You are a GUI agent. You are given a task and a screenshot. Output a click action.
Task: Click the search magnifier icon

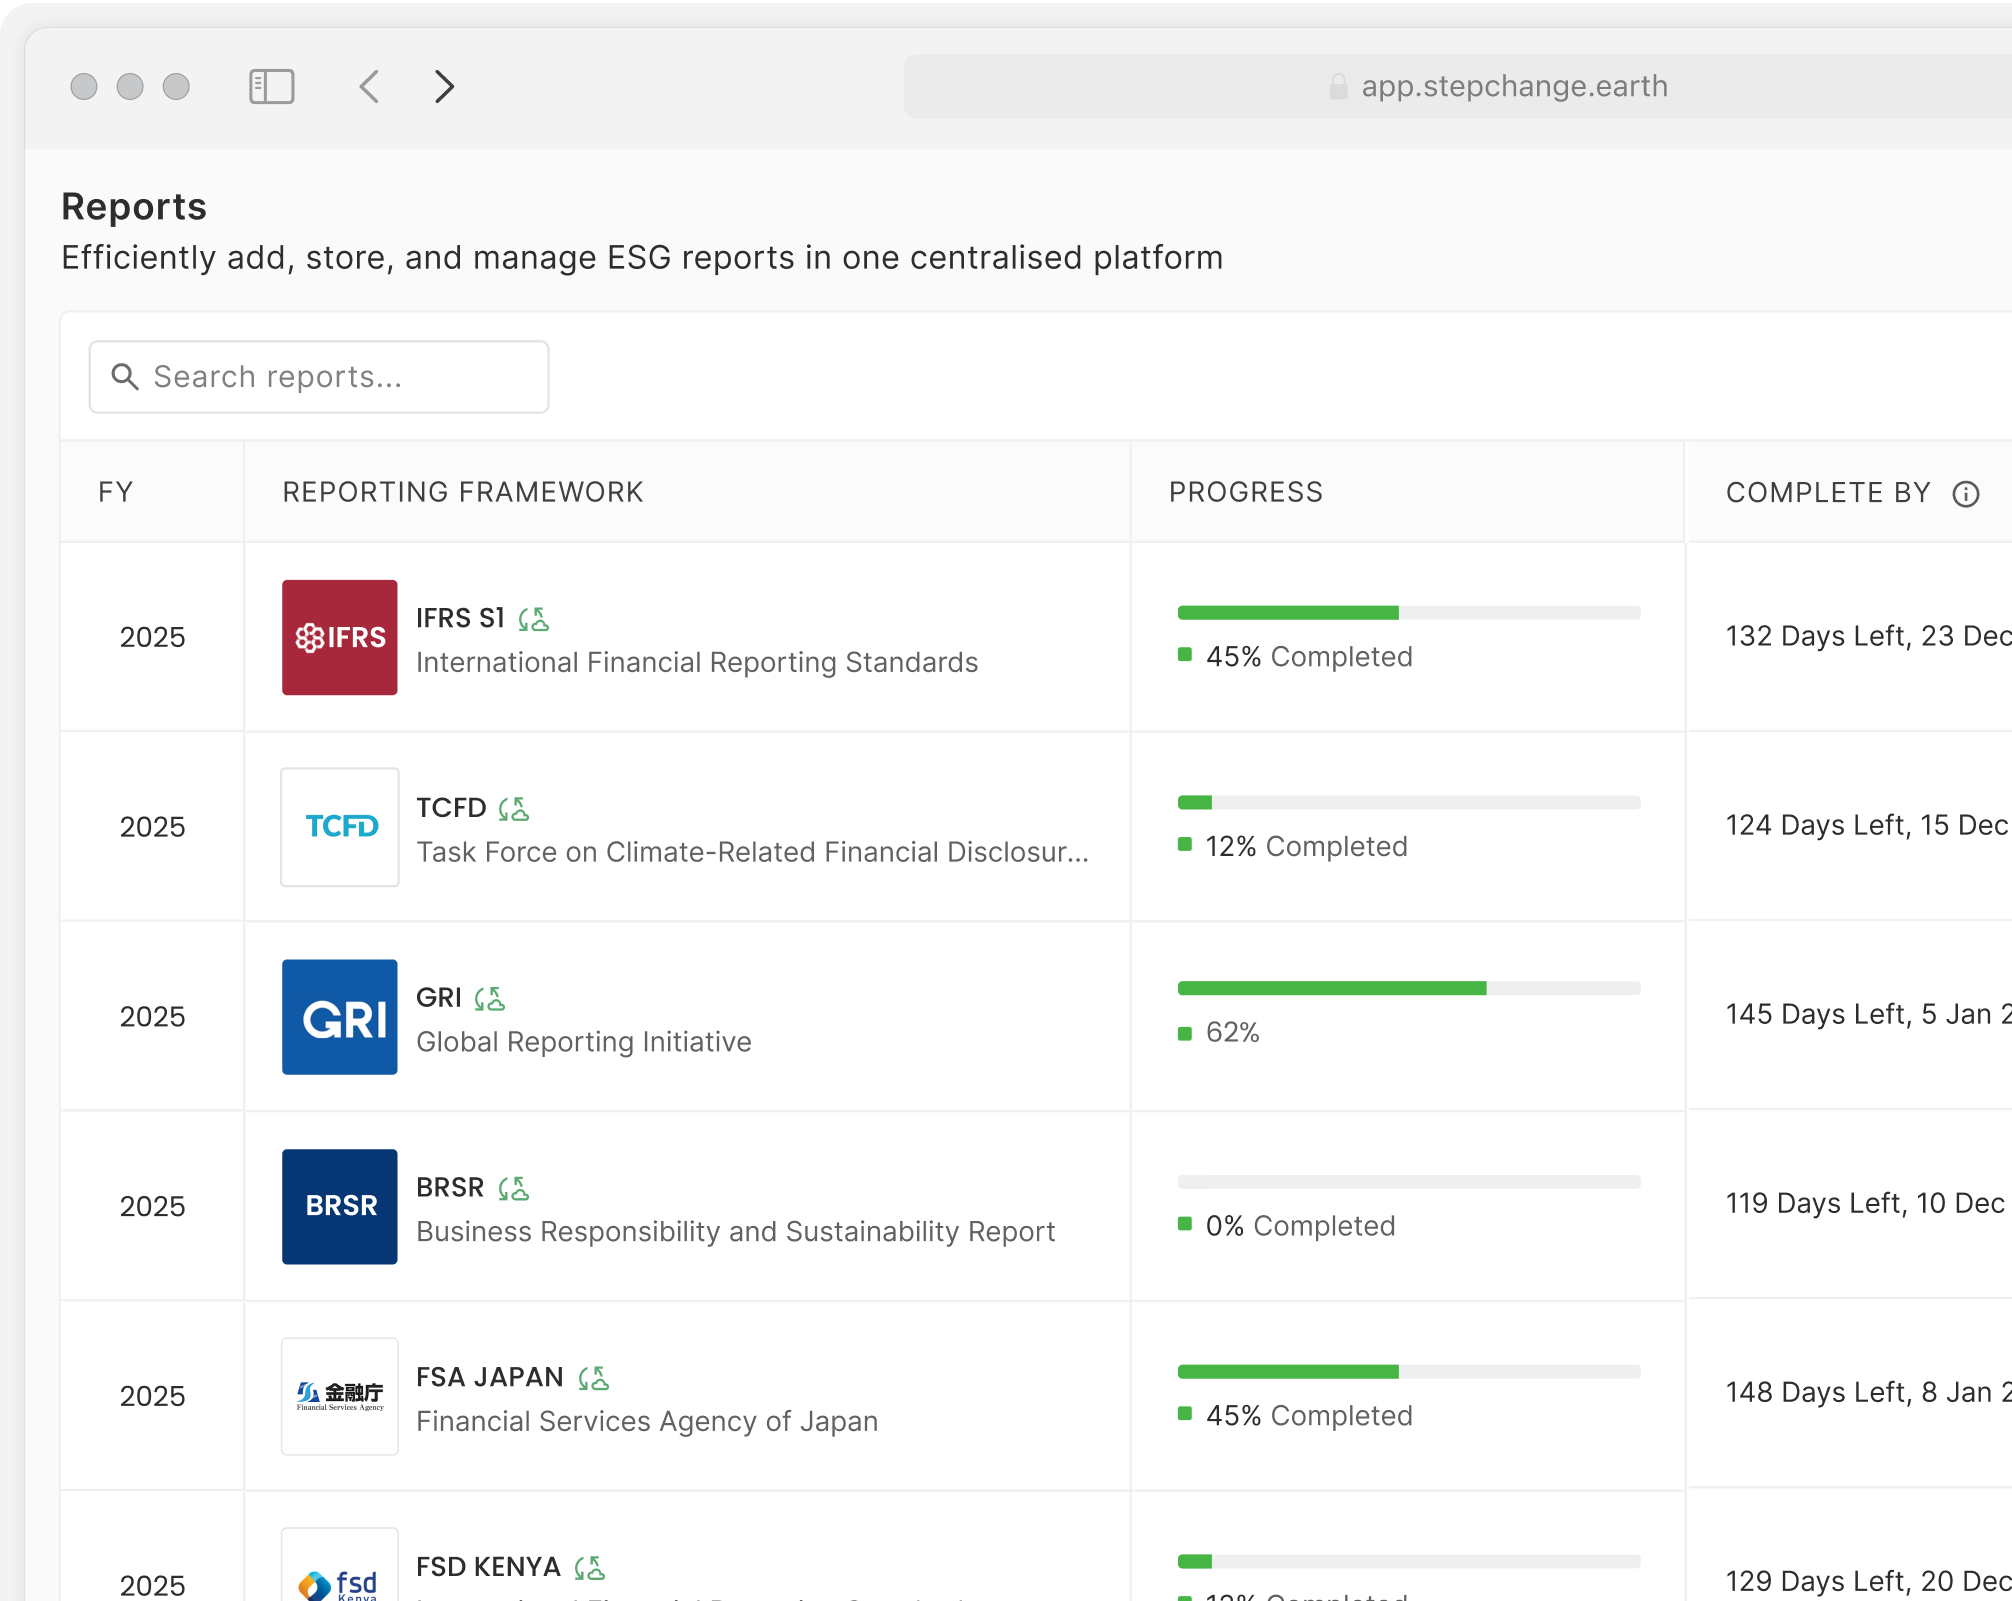pyautogui.click(x=125, y=377)
